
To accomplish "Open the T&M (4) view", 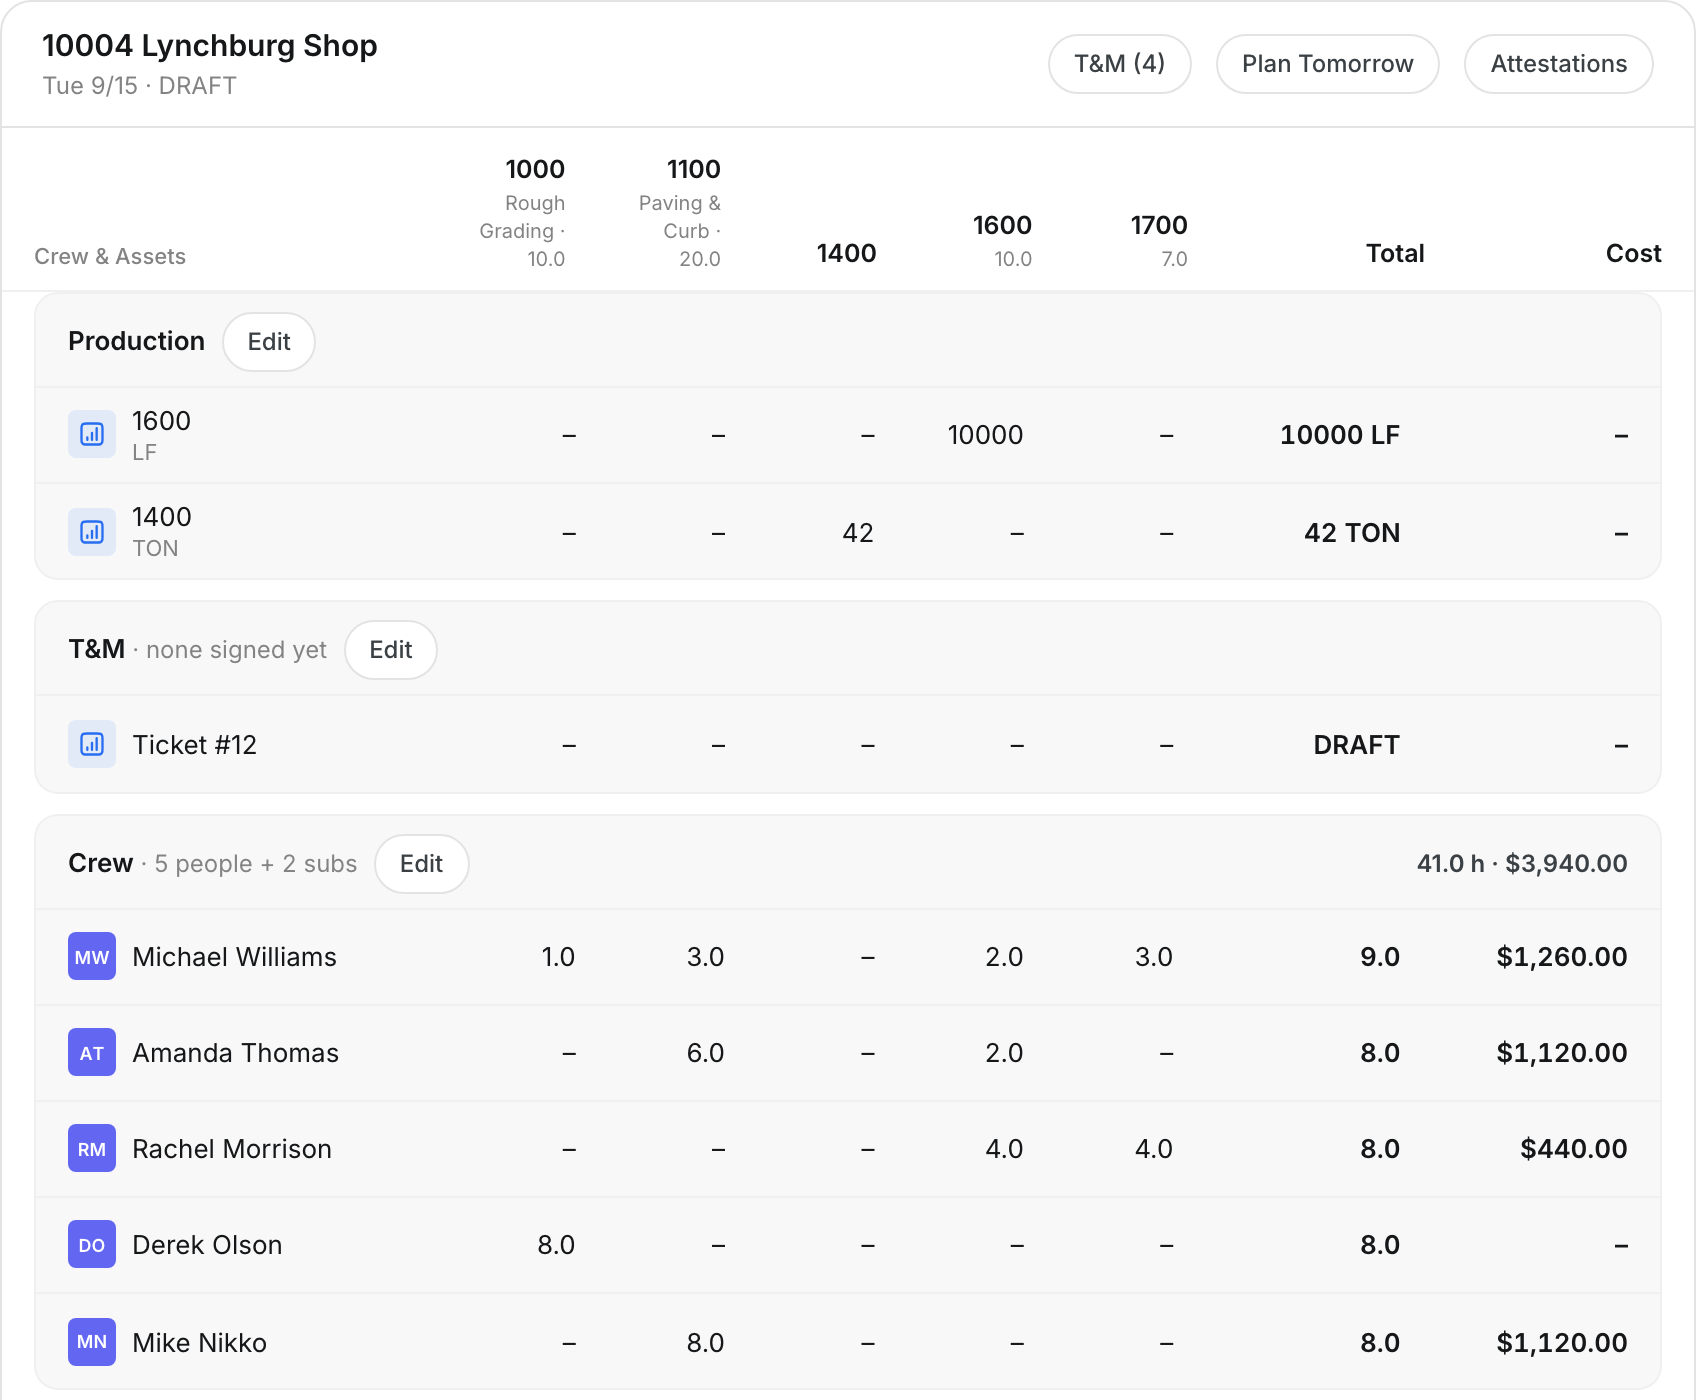I will tap(1120, 64).
